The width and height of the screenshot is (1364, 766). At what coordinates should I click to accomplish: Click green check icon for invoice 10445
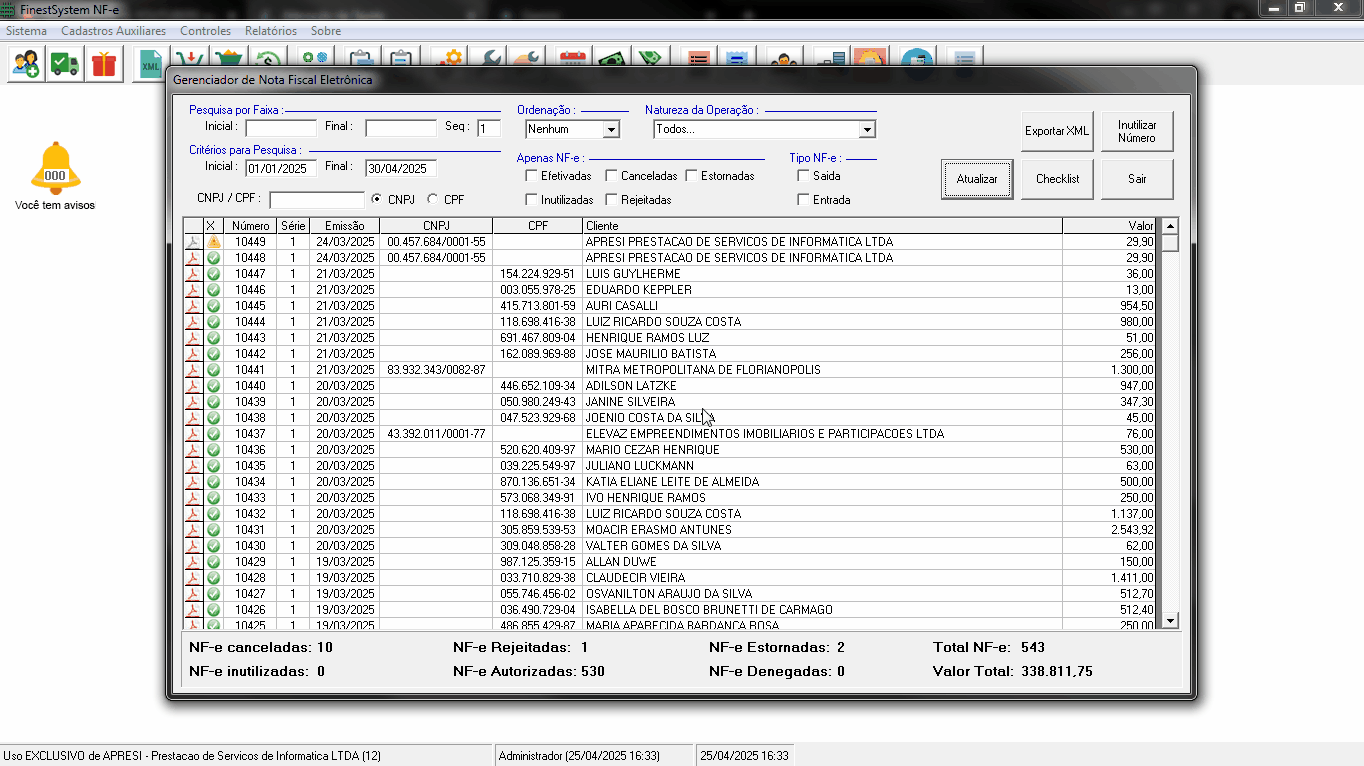click(213, 306)
